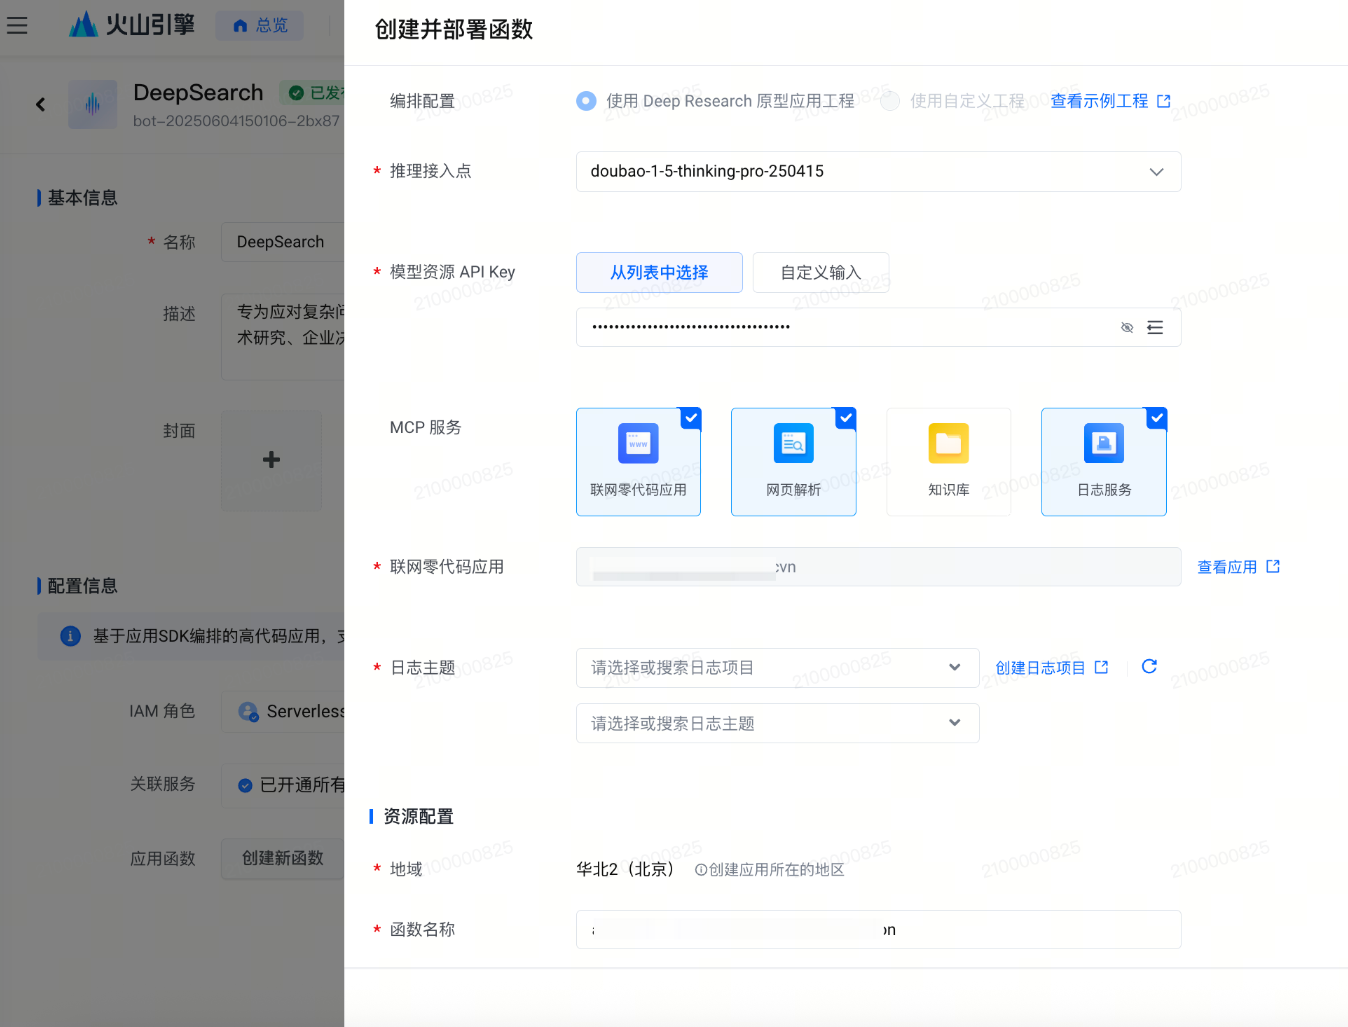Image resolution: width=1348 pixels, height=1027 pixels.
Task: Click the DeepSearch 名称 field in background
Action: (x=283, y=242)
